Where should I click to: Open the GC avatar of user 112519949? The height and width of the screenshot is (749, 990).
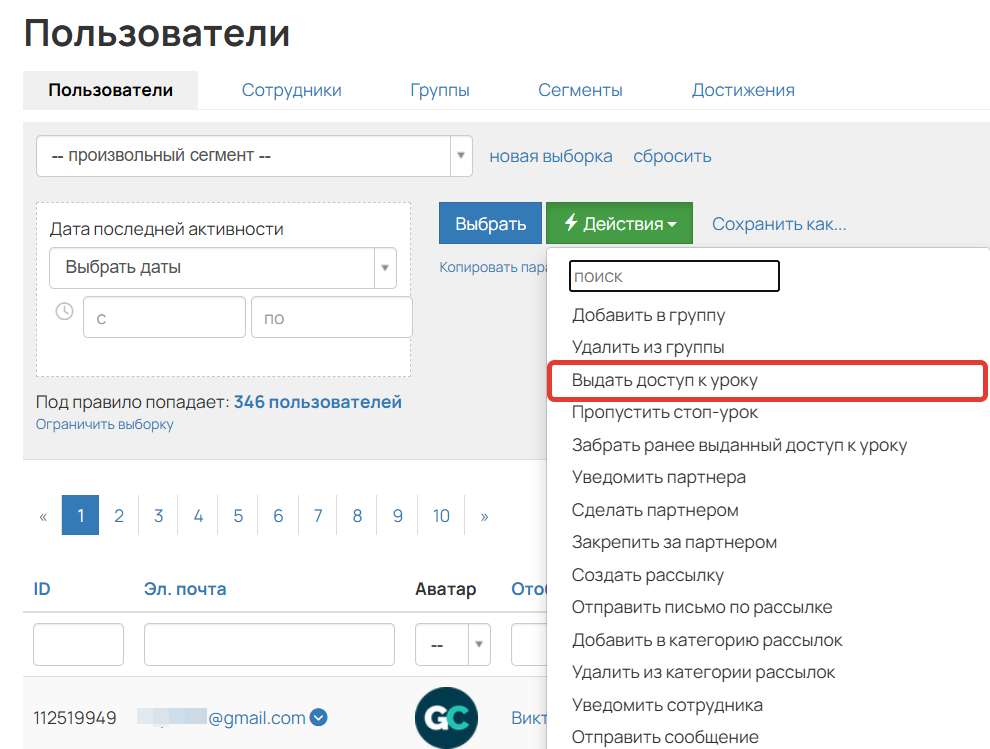[x=446, y=718]
